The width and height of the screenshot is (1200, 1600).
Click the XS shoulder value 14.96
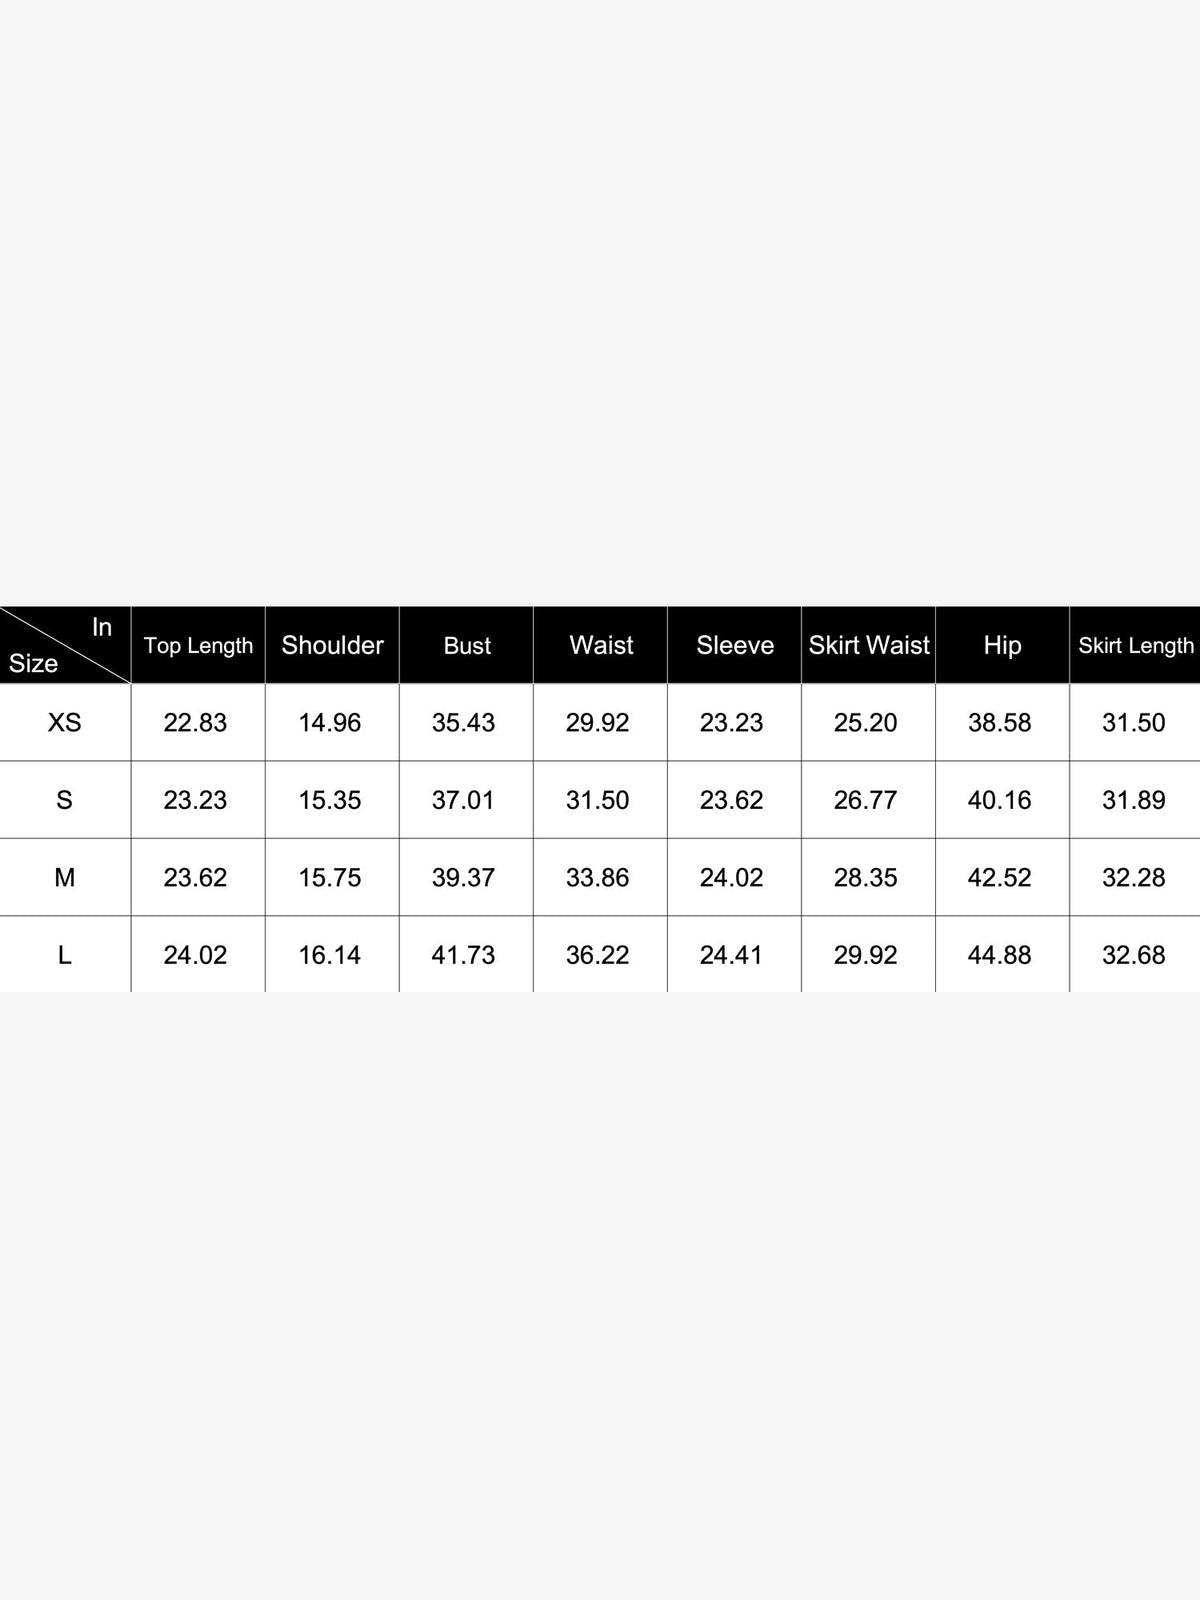click(x=329, y=722)
